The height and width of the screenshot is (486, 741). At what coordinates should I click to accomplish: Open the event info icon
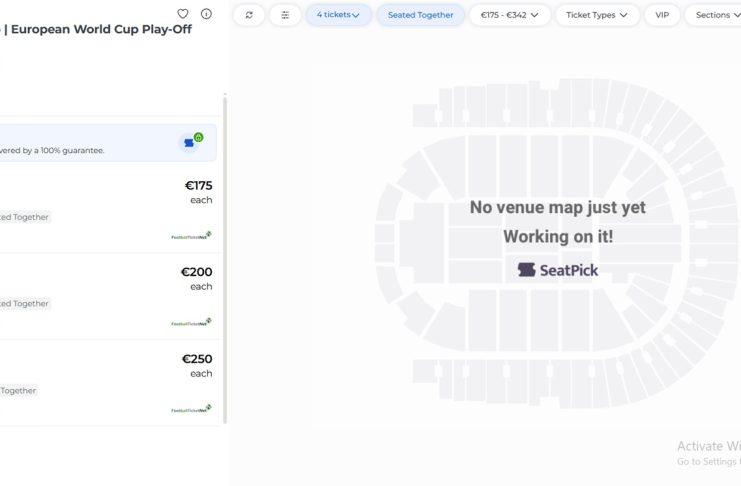[206, 14]
